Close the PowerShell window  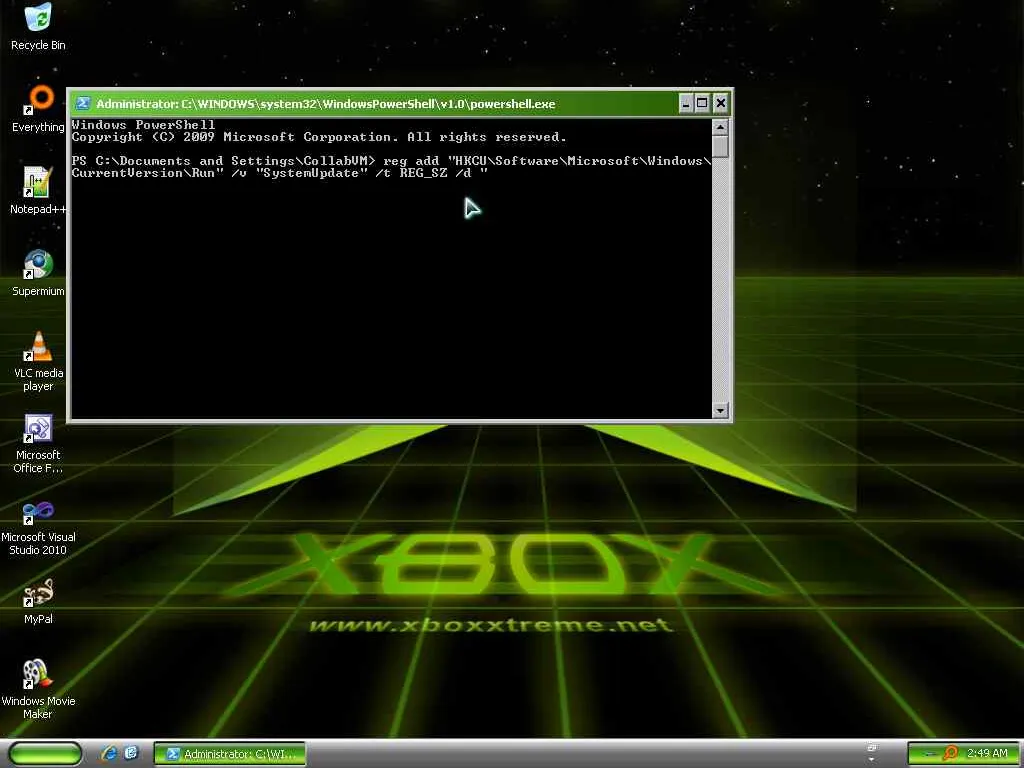click(x=720, y=103)
